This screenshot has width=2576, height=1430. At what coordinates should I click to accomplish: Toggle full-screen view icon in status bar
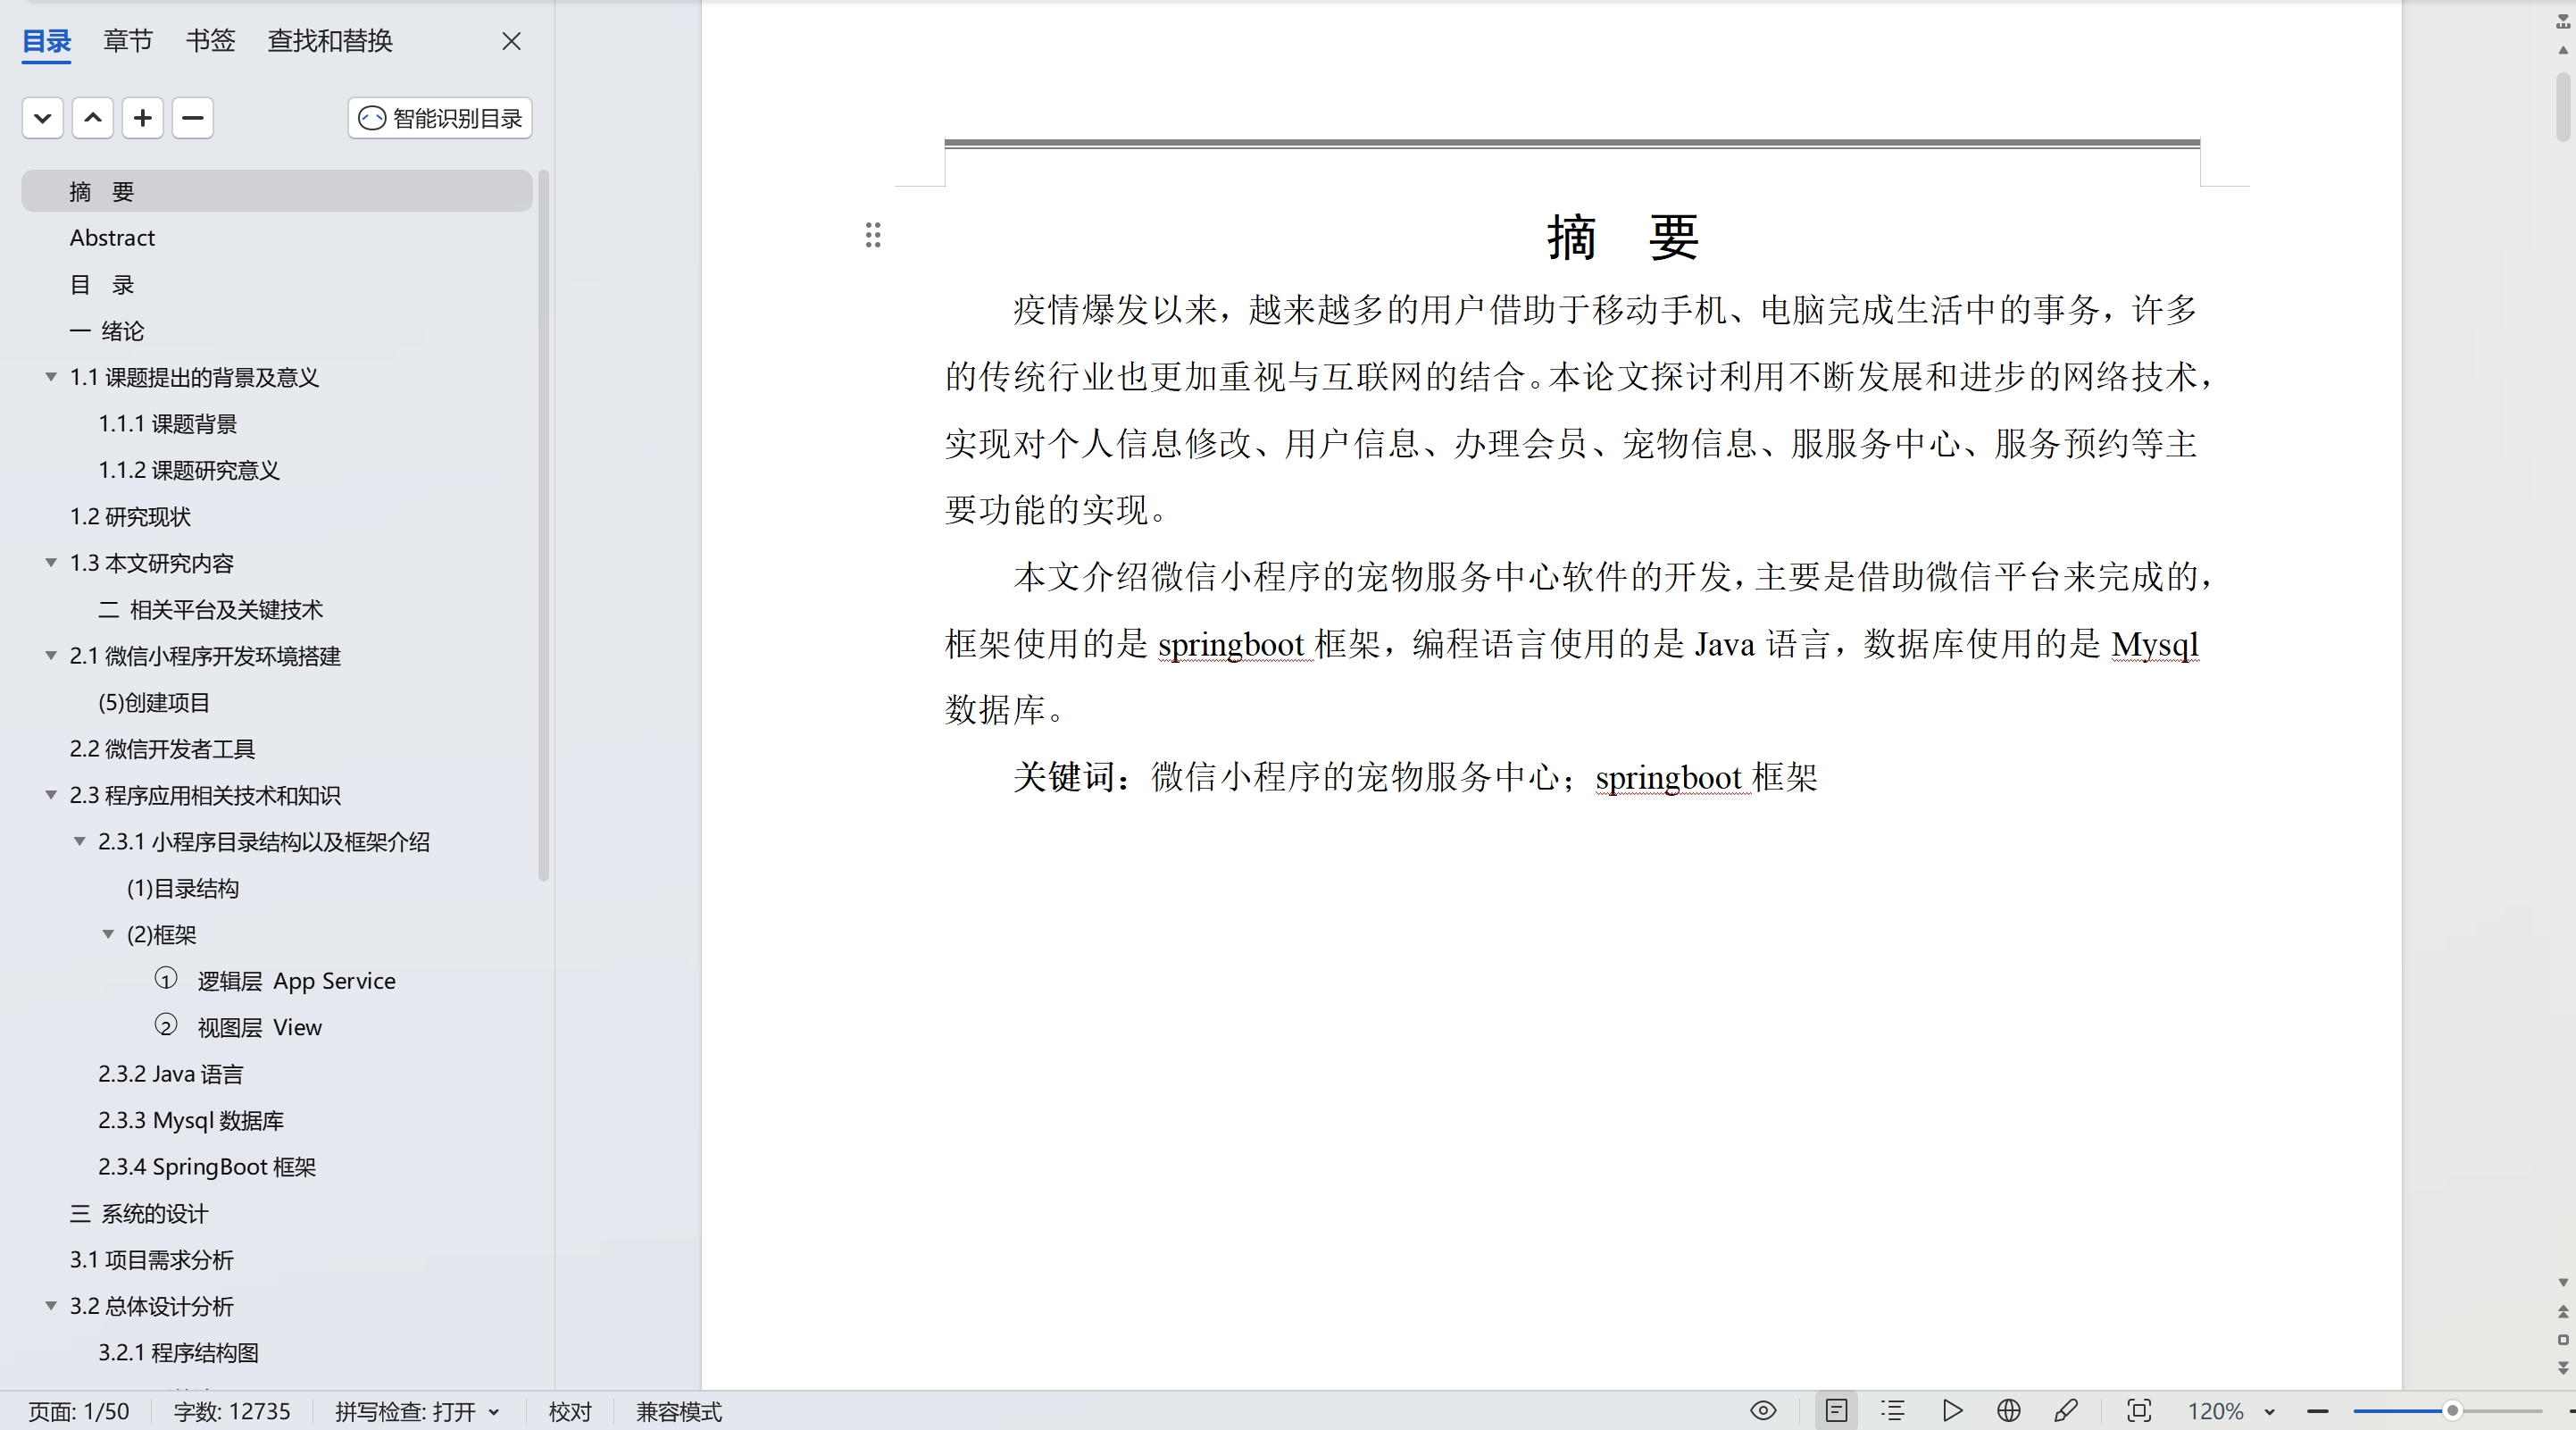point(2140,1411)
